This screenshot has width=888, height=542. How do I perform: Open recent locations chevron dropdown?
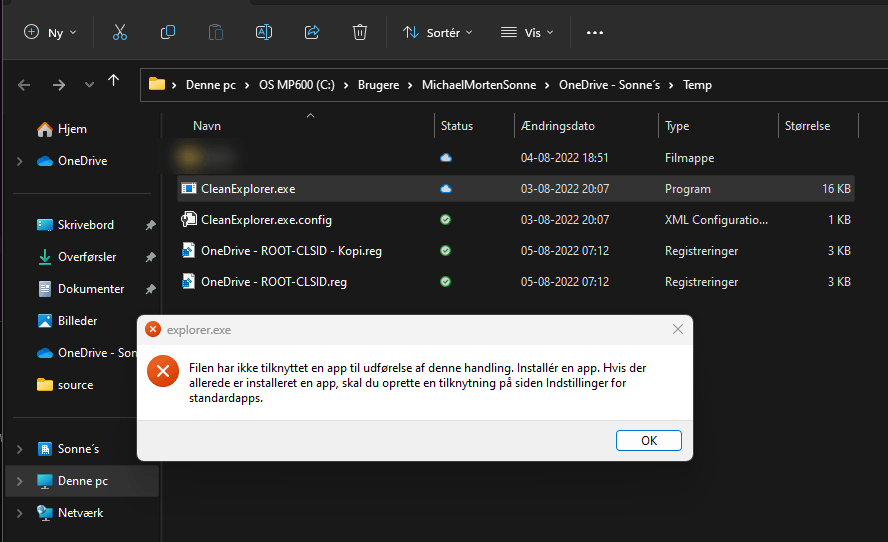pyautogui.click(x=89, y=85)
